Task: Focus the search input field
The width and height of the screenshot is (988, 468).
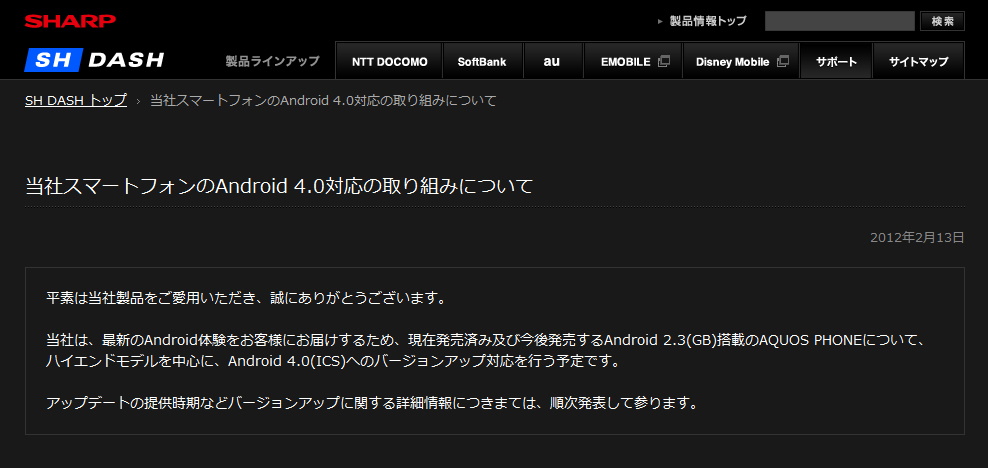Action: tap(839, 21)
